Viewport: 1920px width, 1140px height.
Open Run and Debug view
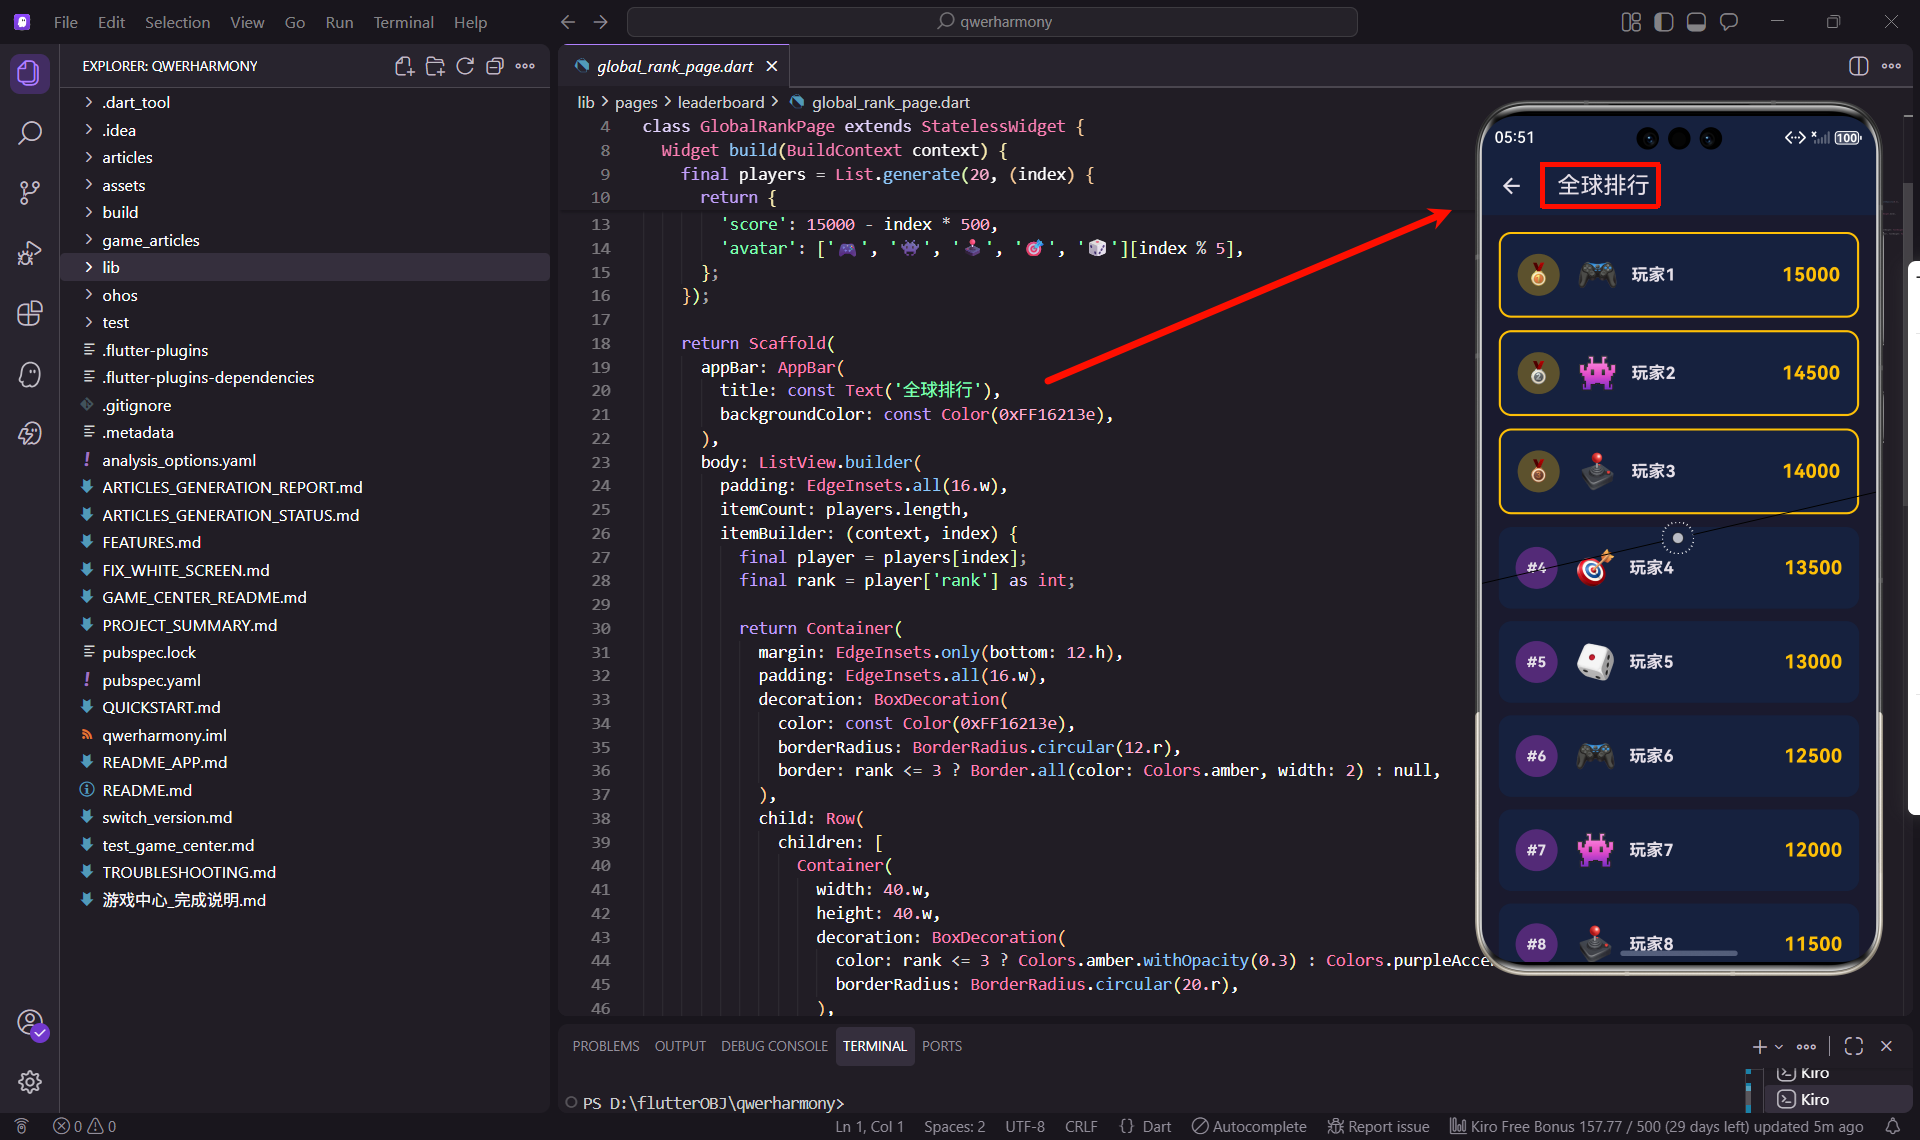pos(30,253)
